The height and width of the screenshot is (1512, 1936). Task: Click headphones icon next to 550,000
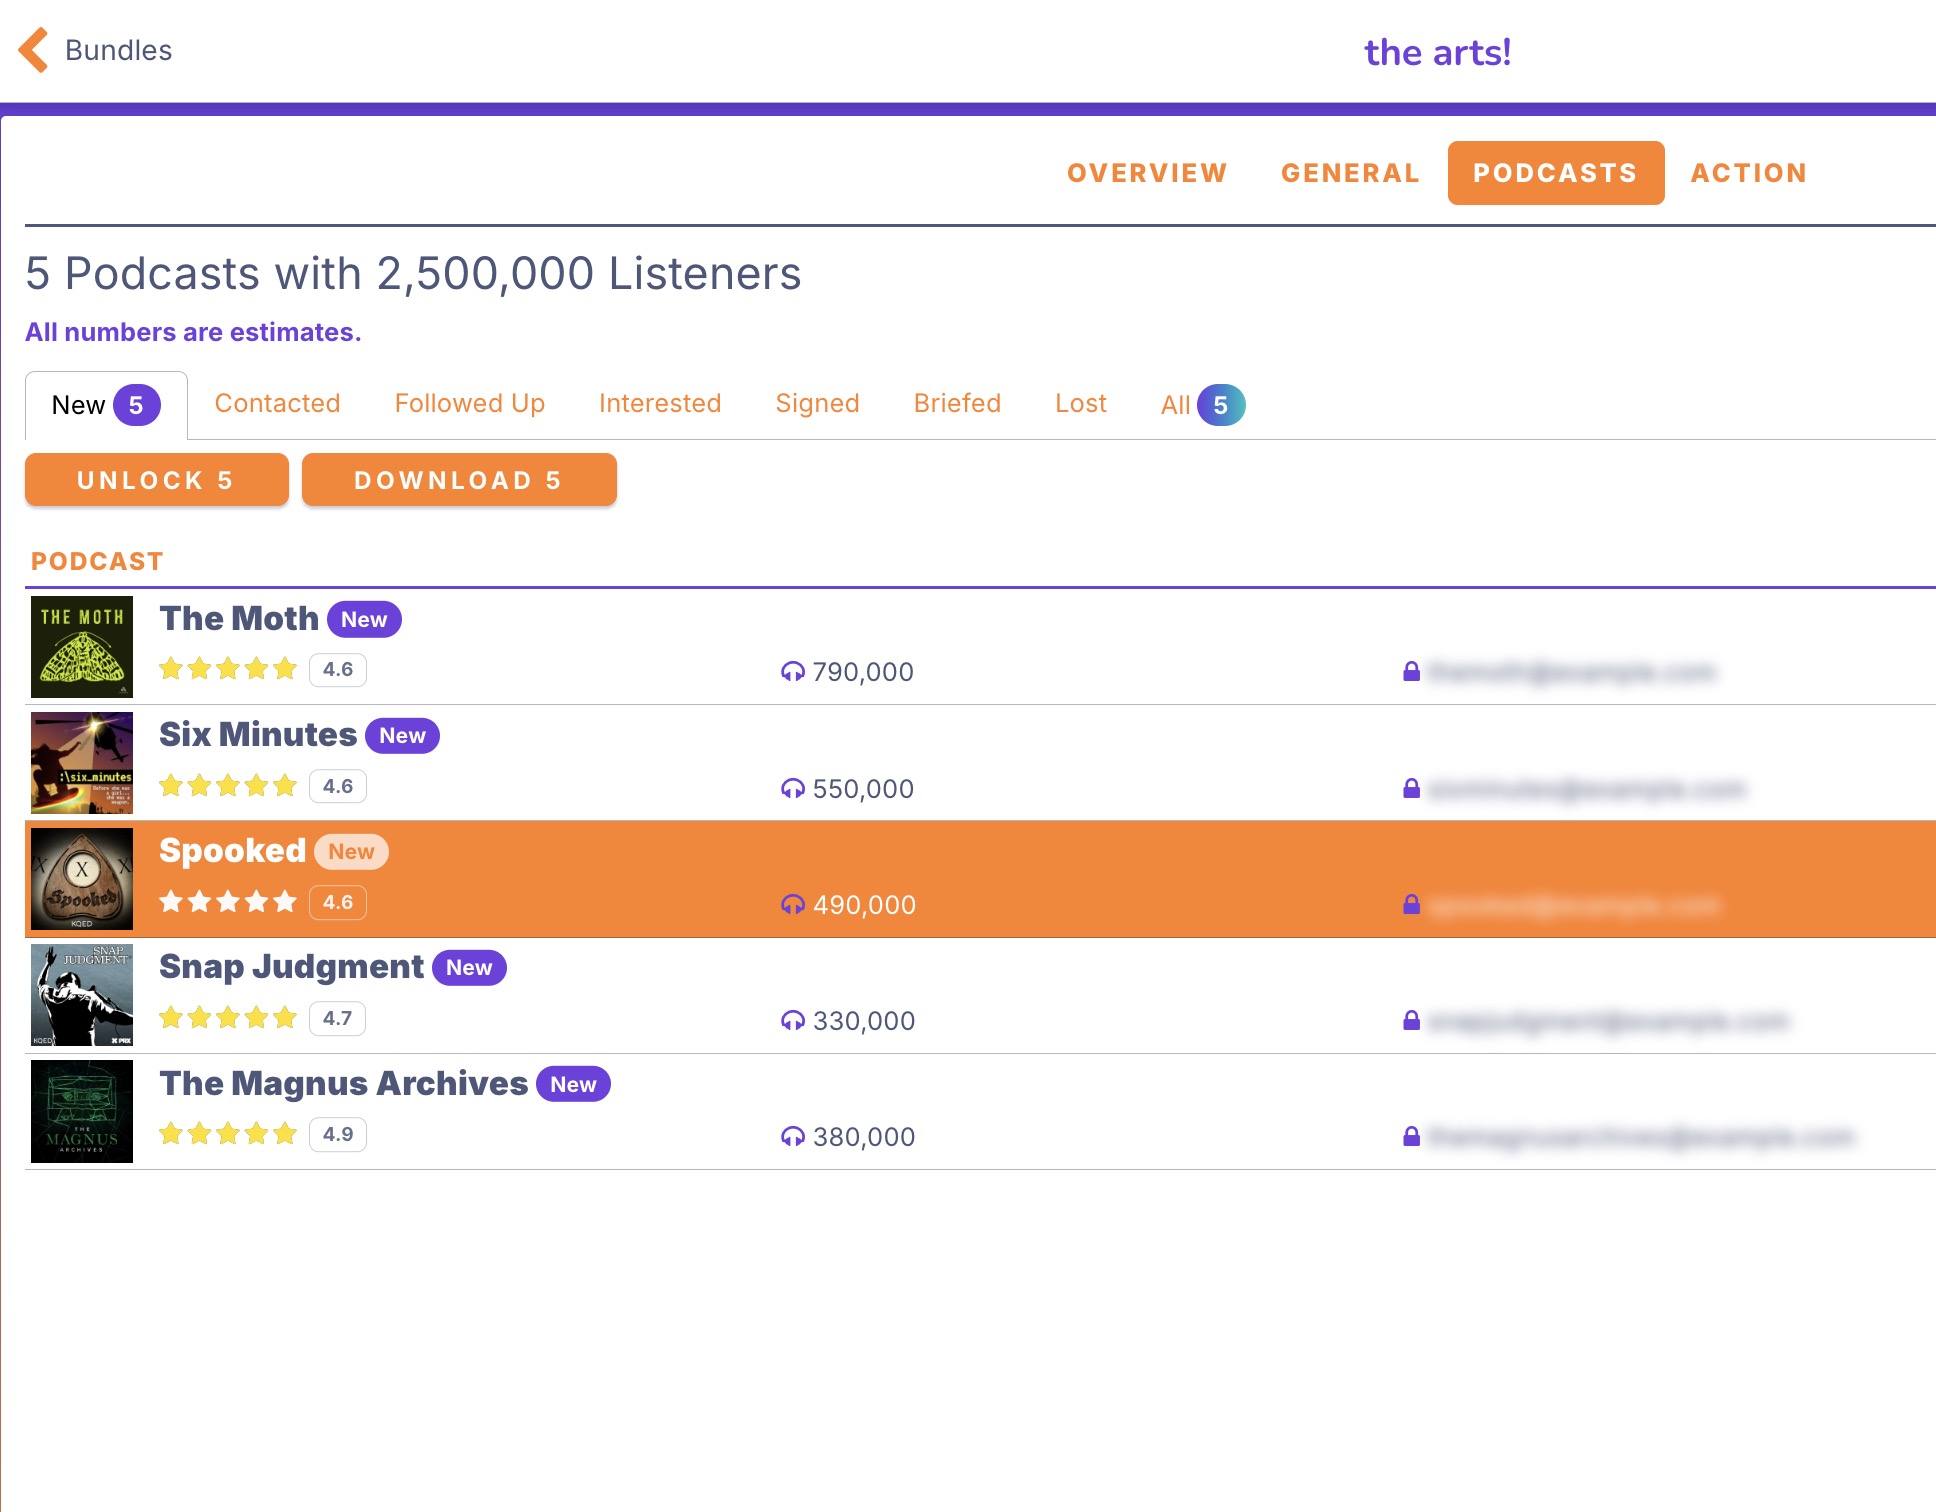click(x=792, y=789)
